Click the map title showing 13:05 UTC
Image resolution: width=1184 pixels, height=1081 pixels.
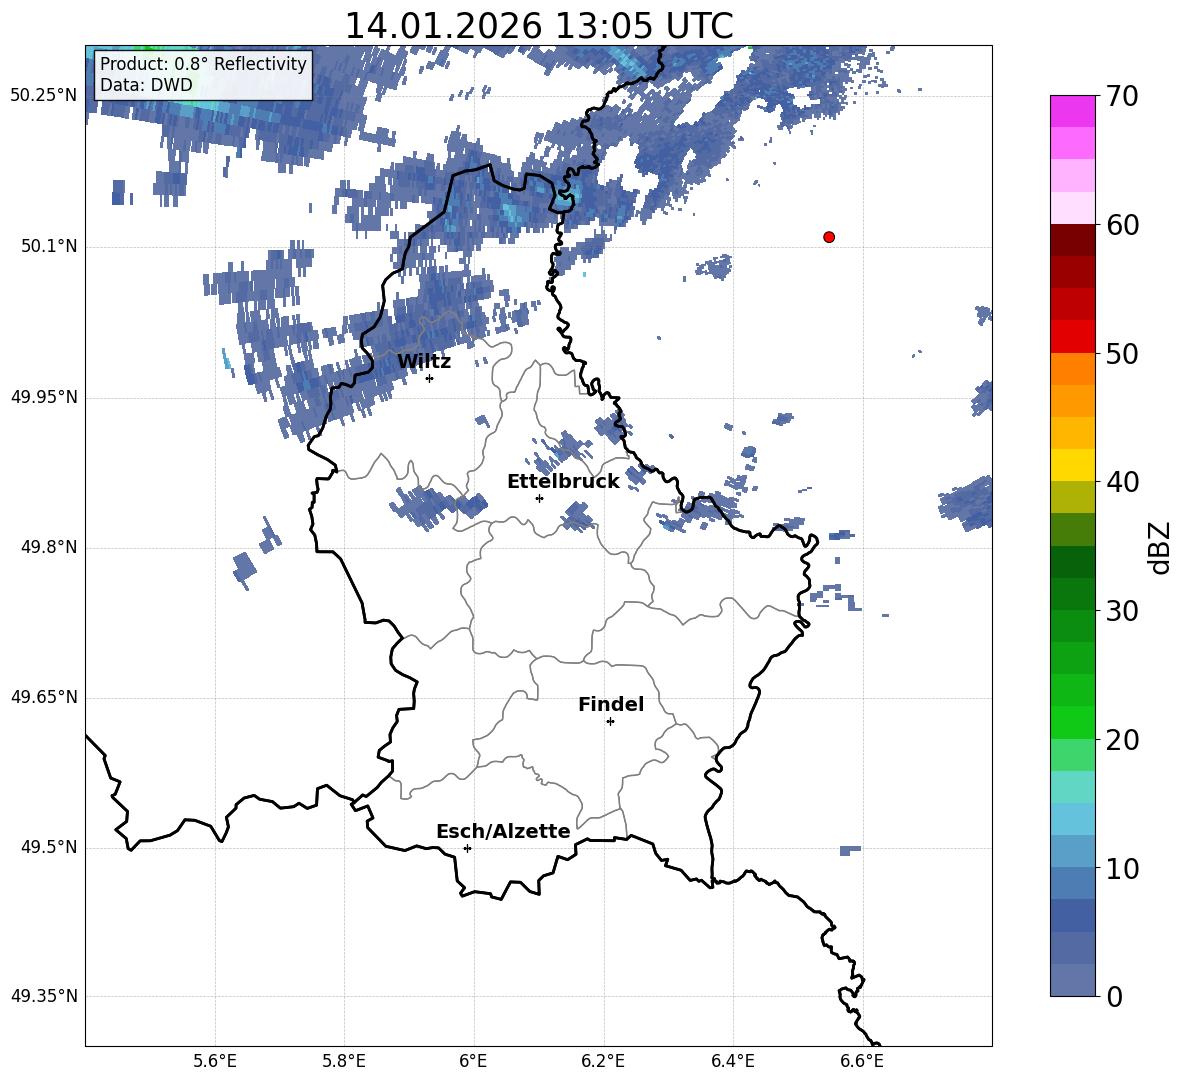[x=538, y=26]
